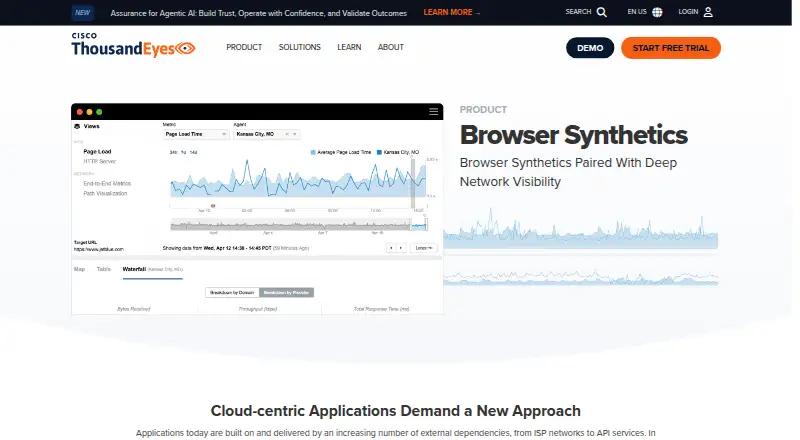
Task: Click the LOGIN text link
Action: [688, 12]
